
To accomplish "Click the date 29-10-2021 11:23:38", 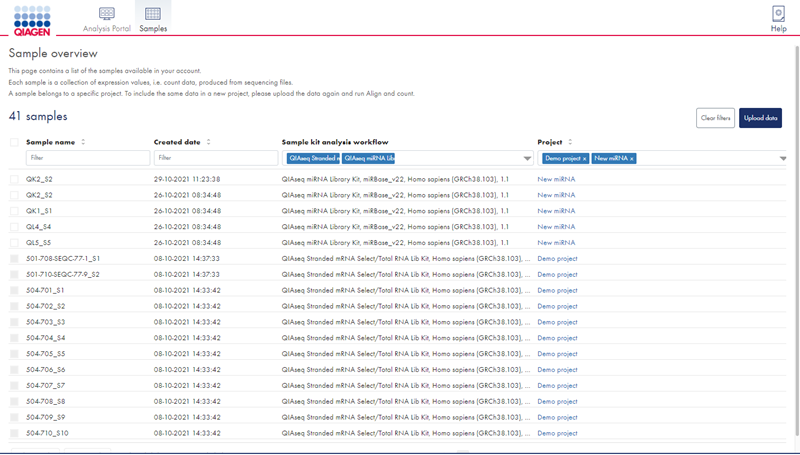I will [x=187, y=179].
